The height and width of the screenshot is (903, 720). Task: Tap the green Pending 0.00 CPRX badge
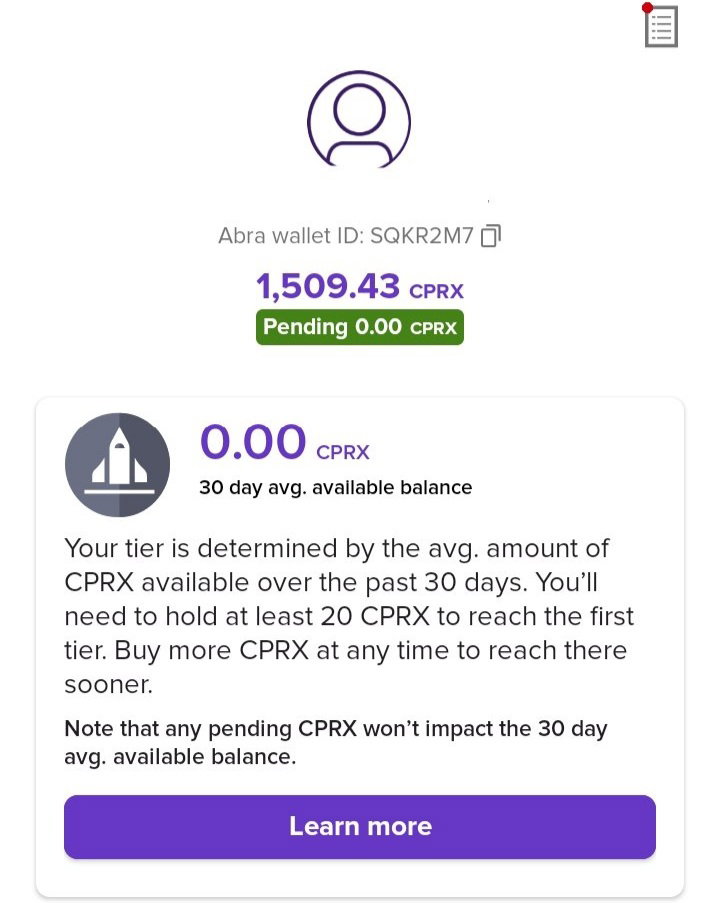(x=360, y=327)
